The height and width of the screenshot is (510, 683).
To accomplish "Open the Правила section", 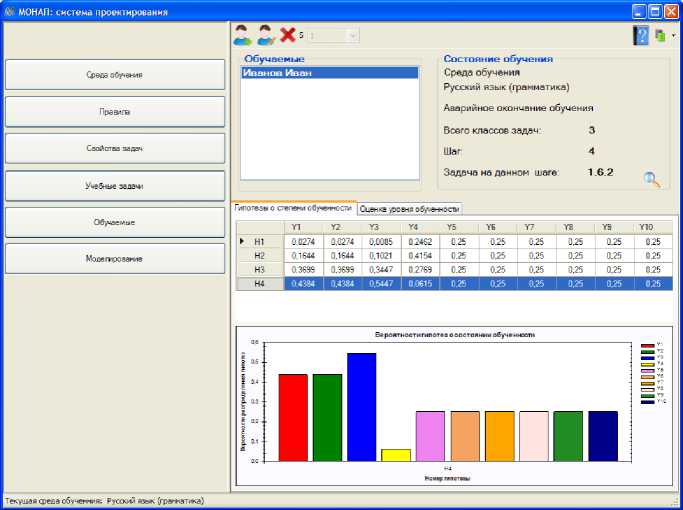I will (x=115, y=111).
